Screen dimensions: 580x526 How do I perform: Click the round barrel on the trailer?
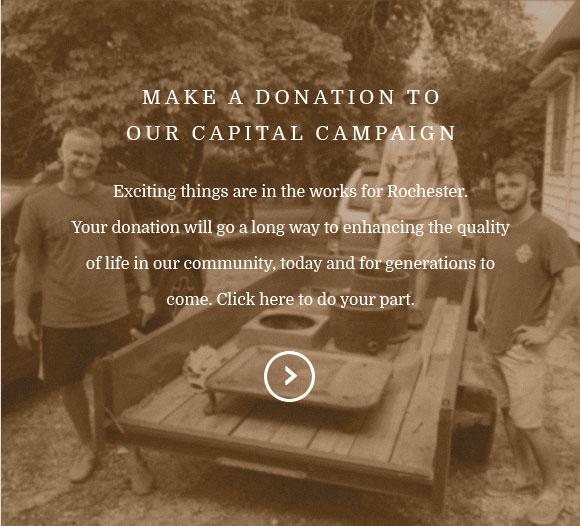pos(370,322)
